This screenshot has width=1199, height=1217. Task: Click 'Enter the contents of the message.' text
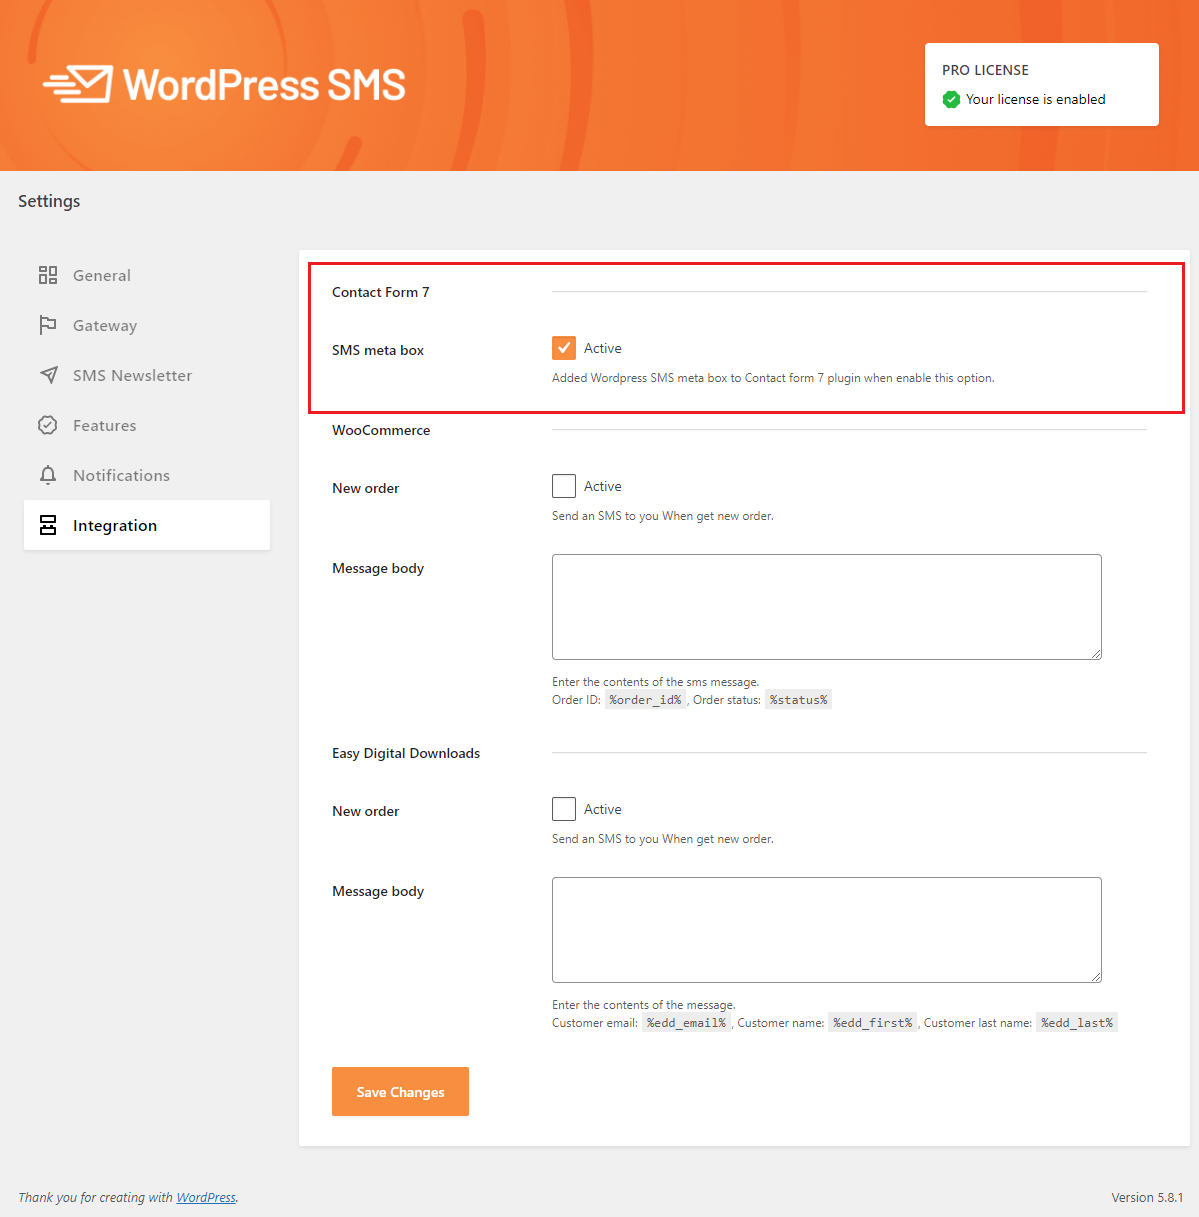pos(644,1005)
